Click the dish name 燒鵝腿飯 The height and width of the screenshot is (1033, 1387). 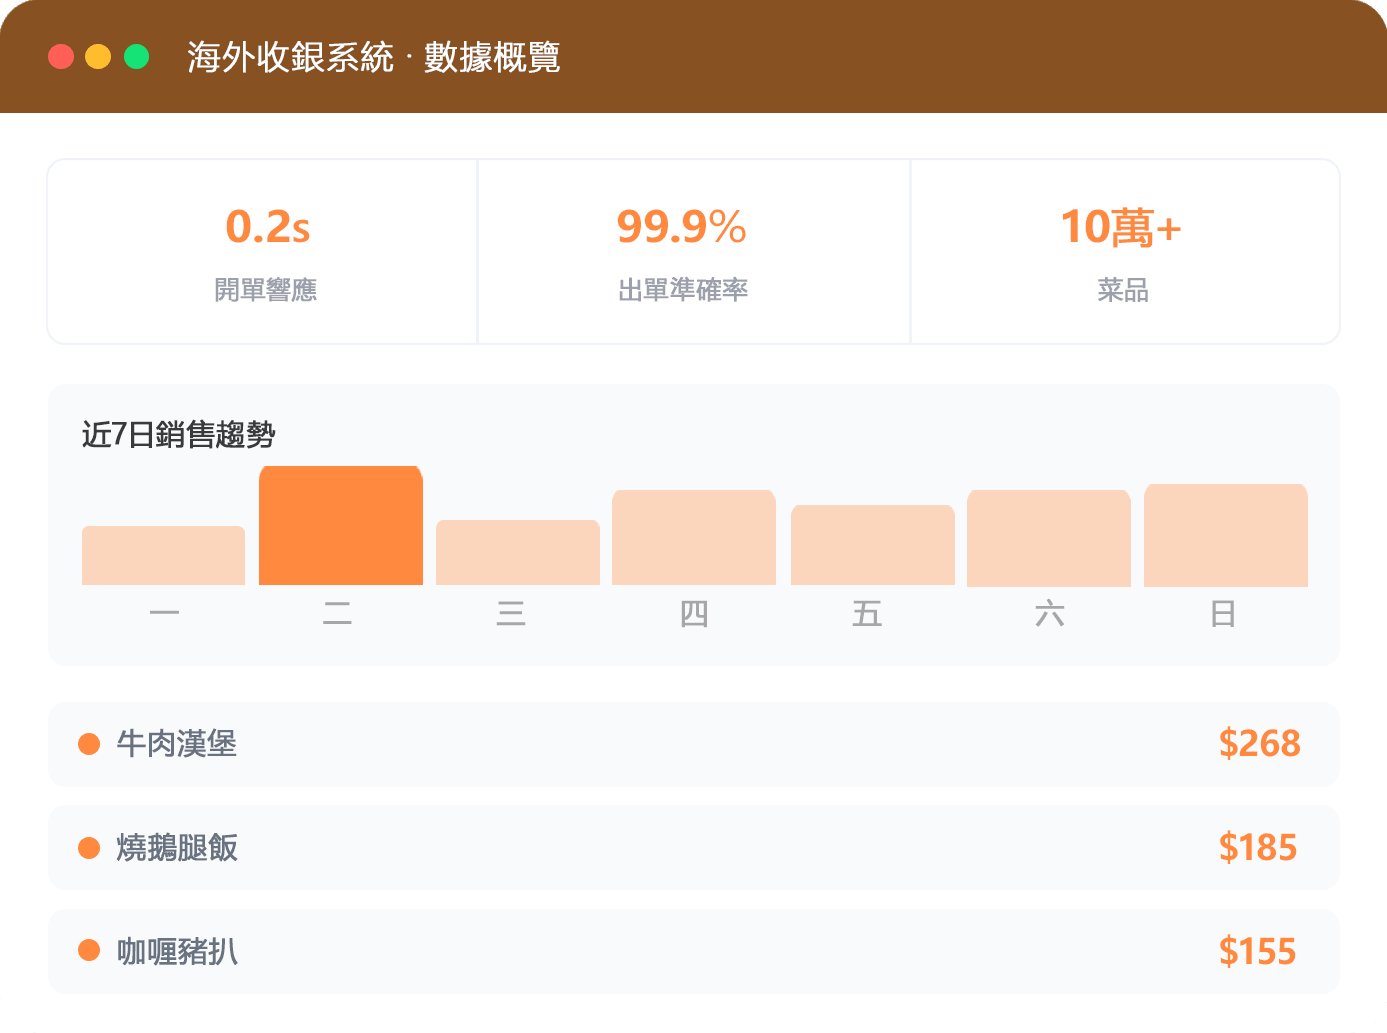pos(177,848)
